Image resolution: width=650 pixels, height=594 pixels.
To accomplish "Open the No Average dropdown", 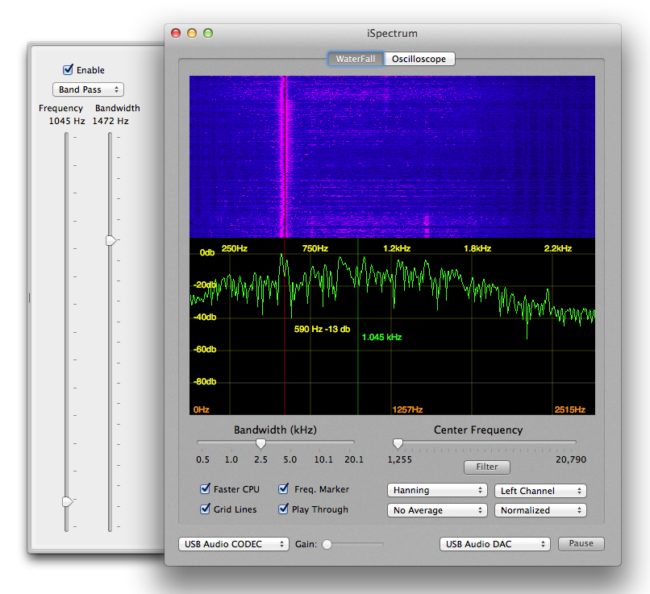I will (x=436, y=510).
